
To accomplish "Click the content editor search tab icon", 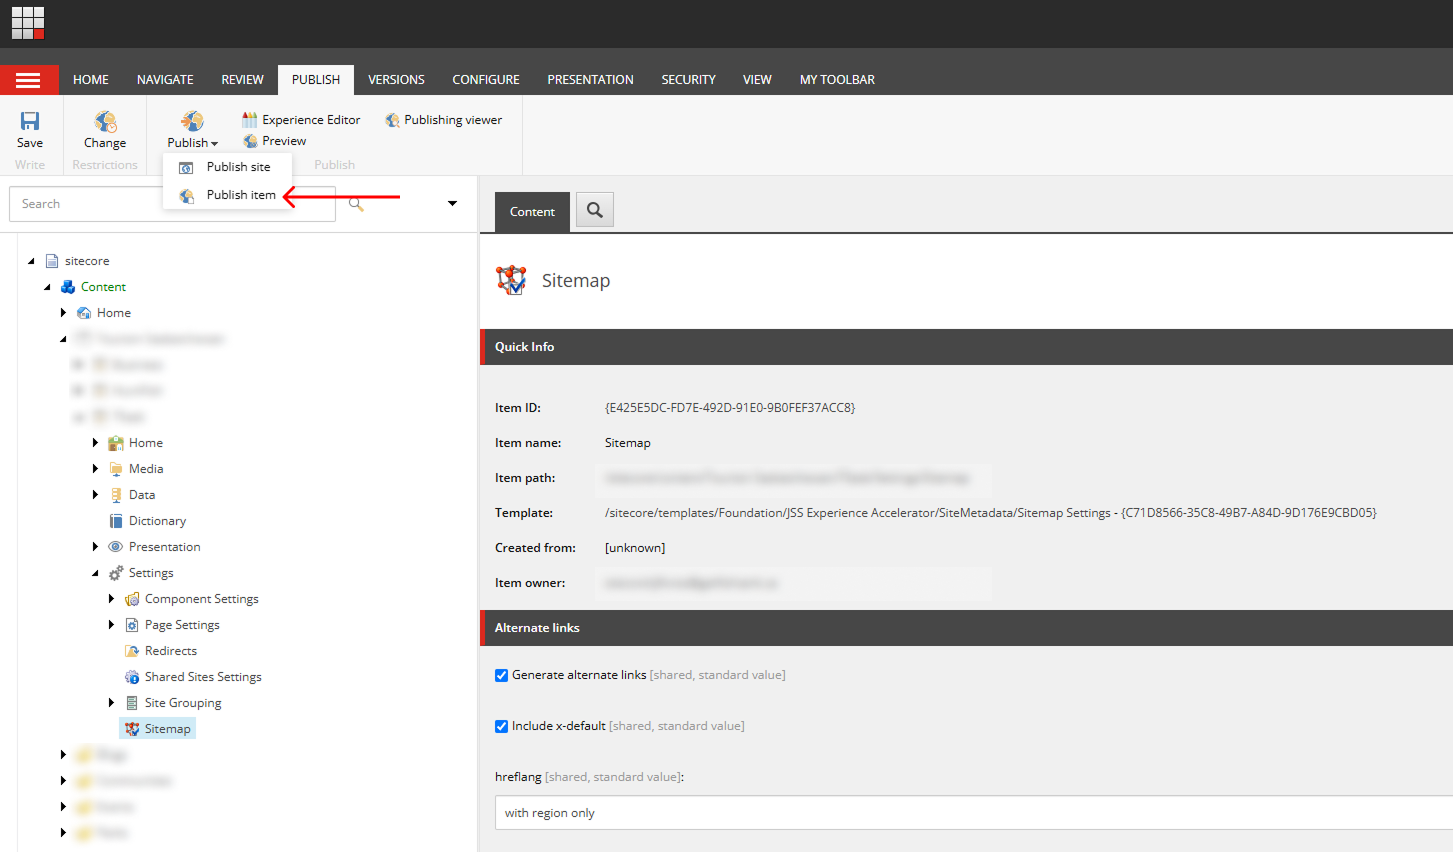I will (x=595, y=210).
